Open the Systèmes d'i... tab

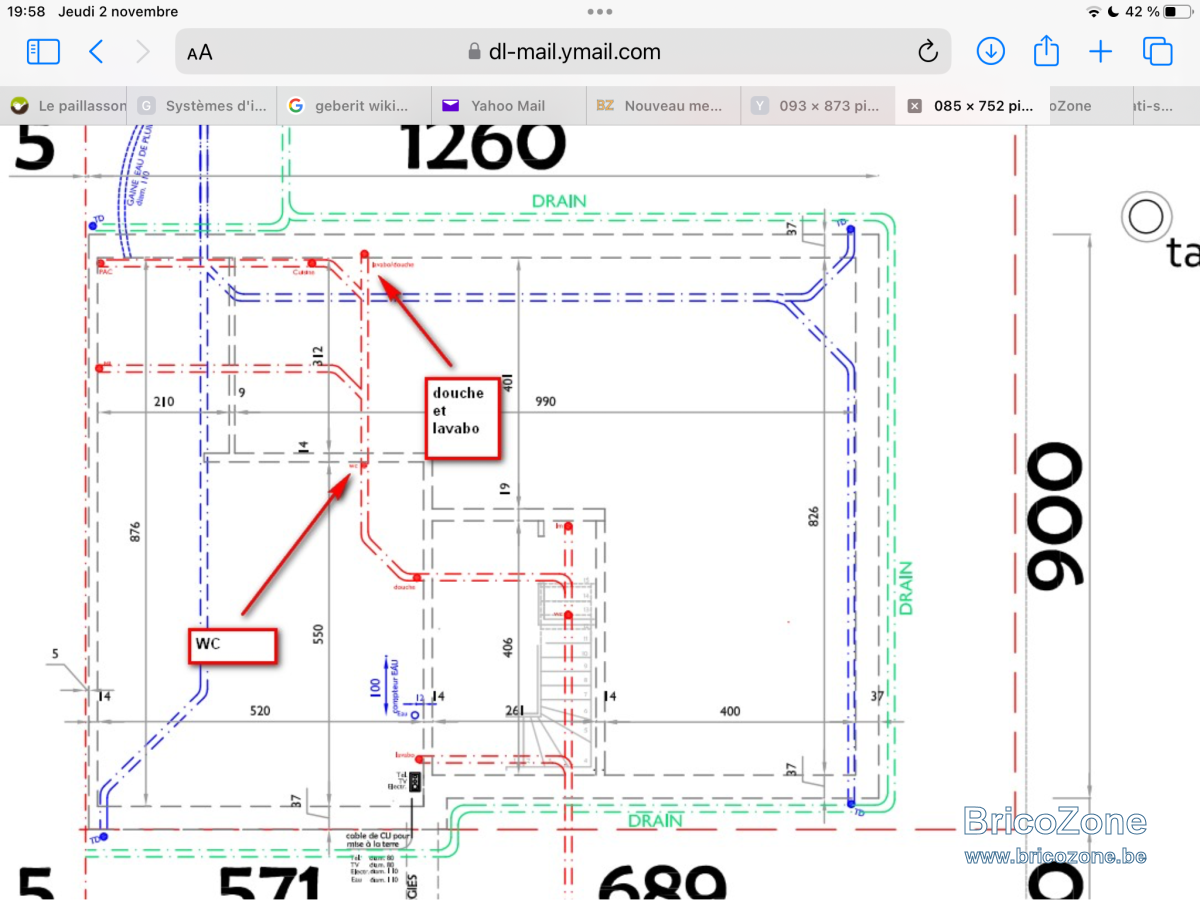click(x=203, y=105)
